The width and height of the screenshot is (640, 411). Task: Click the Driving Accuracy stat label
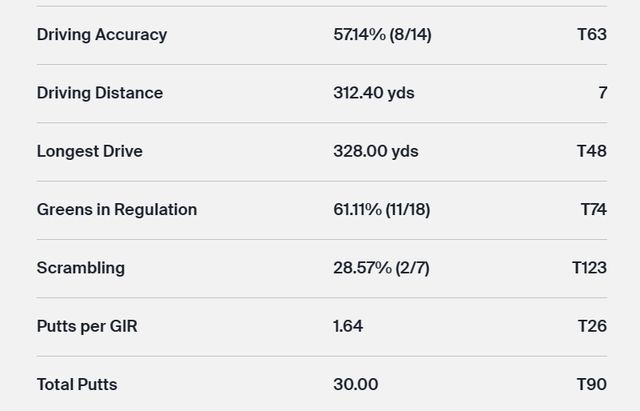click(x=102, y=34)
